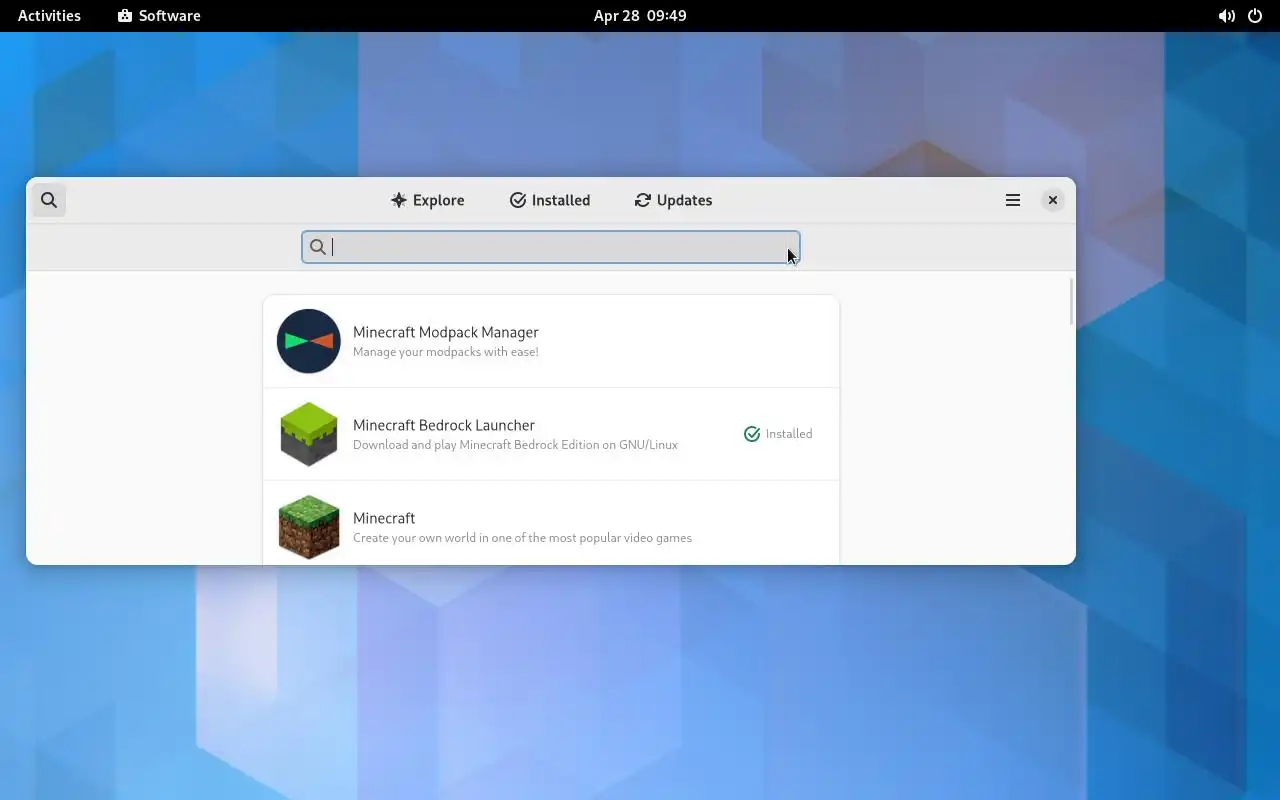Image resolution: width=1280 pixels, height=800 pixels.
Task: Open the Minecraft Modpack Manager icon
Action: (309, 341)
